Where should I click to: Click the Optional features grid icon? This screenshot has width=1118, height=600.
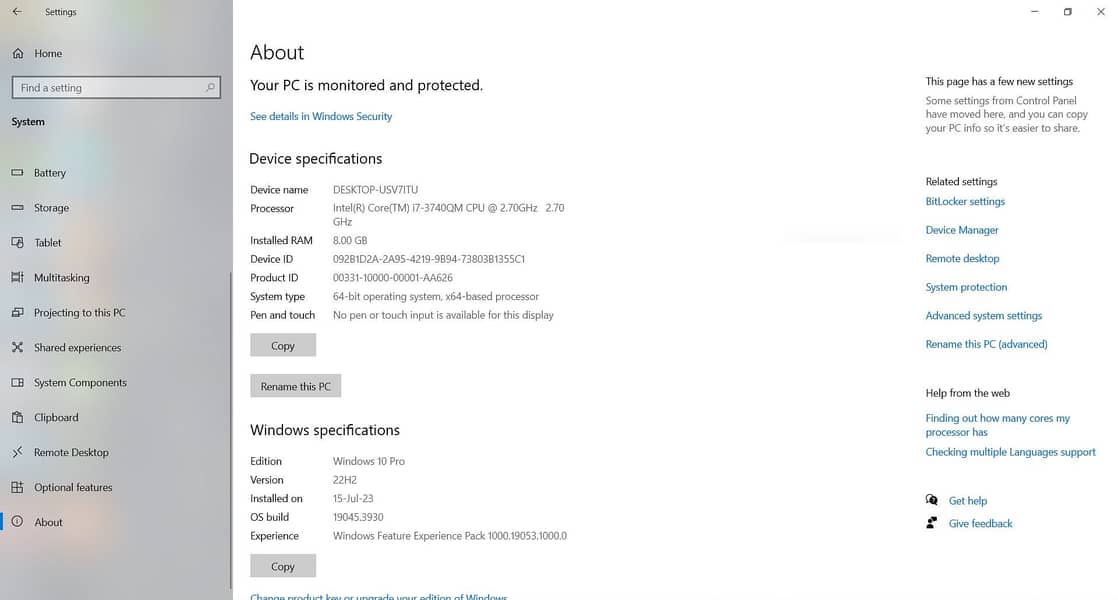tap(18, 487)
